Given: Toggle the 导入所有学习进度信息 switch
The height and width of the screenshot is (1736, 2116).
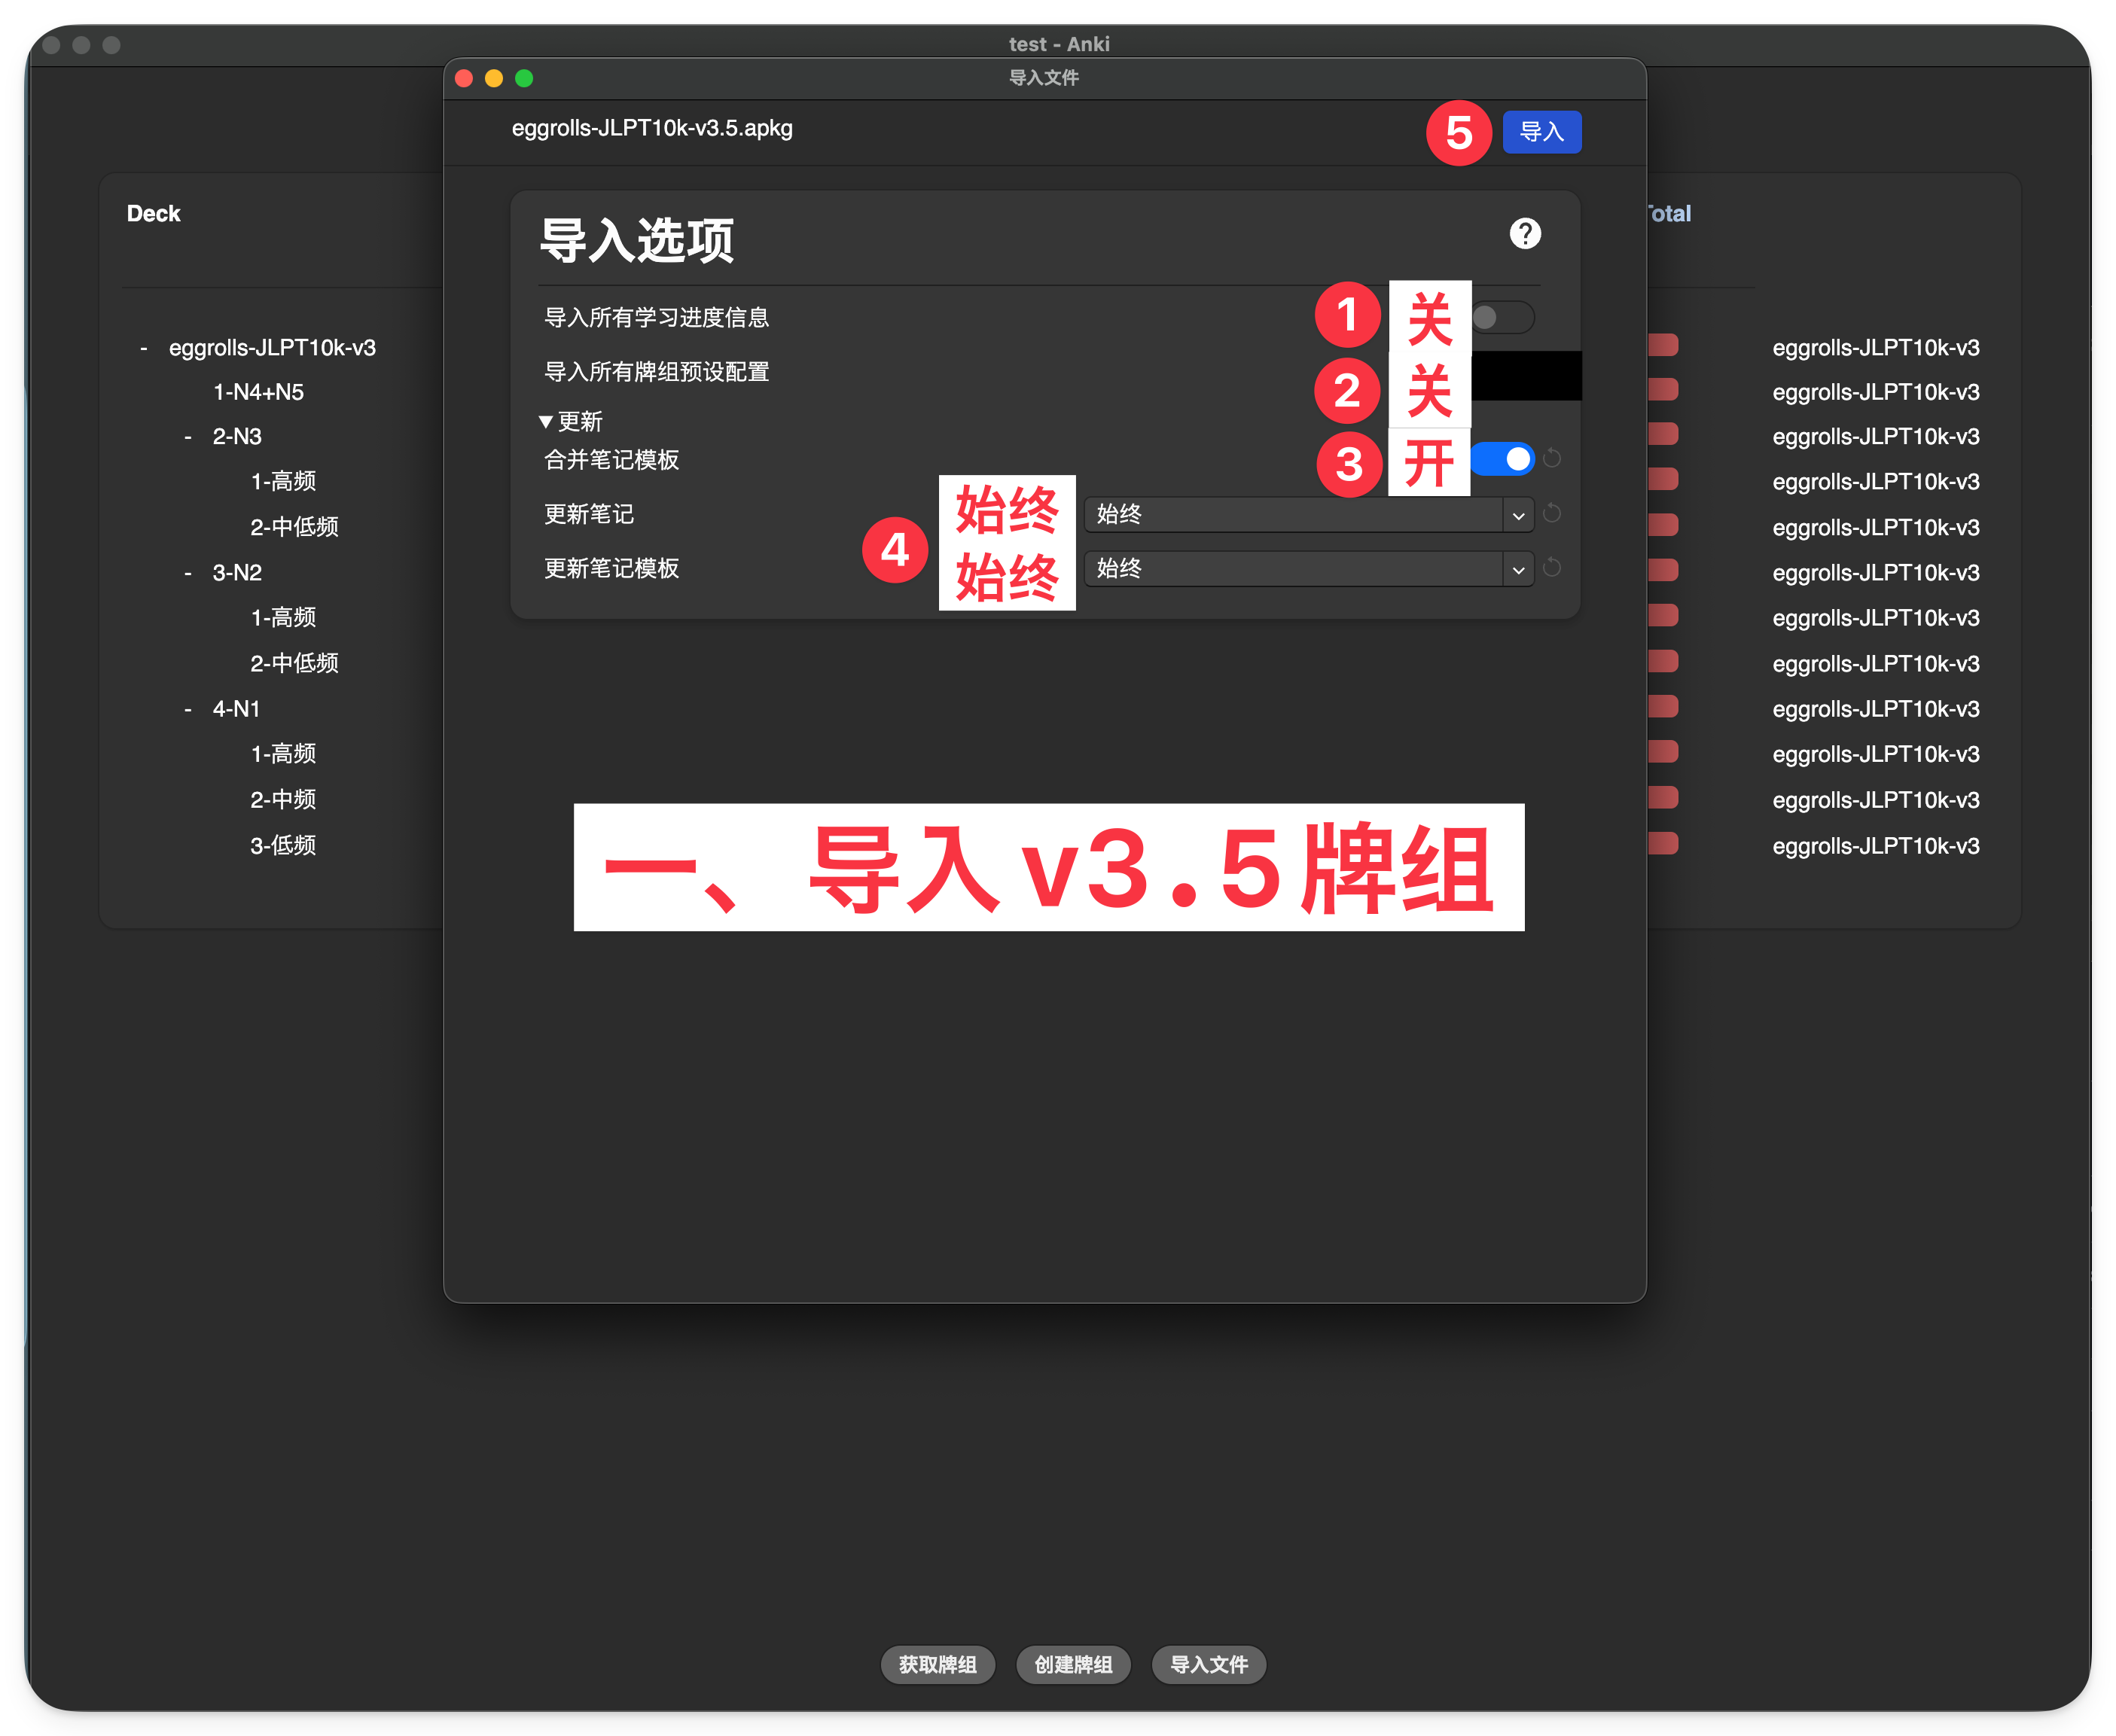Looking at the screenshot, I should (1502, 317).
